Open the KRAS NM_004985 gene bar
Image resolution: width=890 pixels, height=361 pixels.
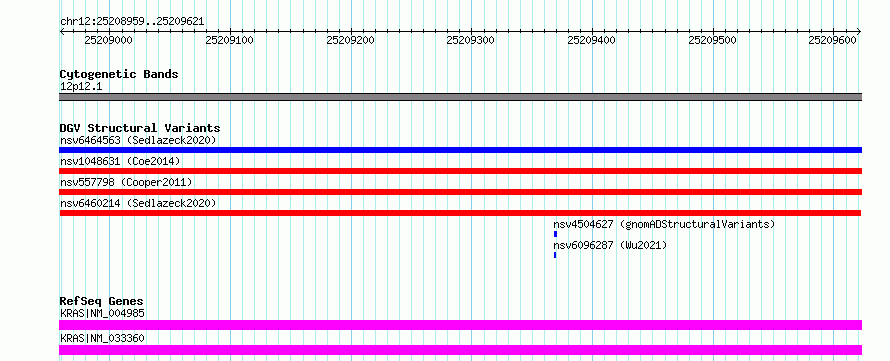click(x=460, y=325)
